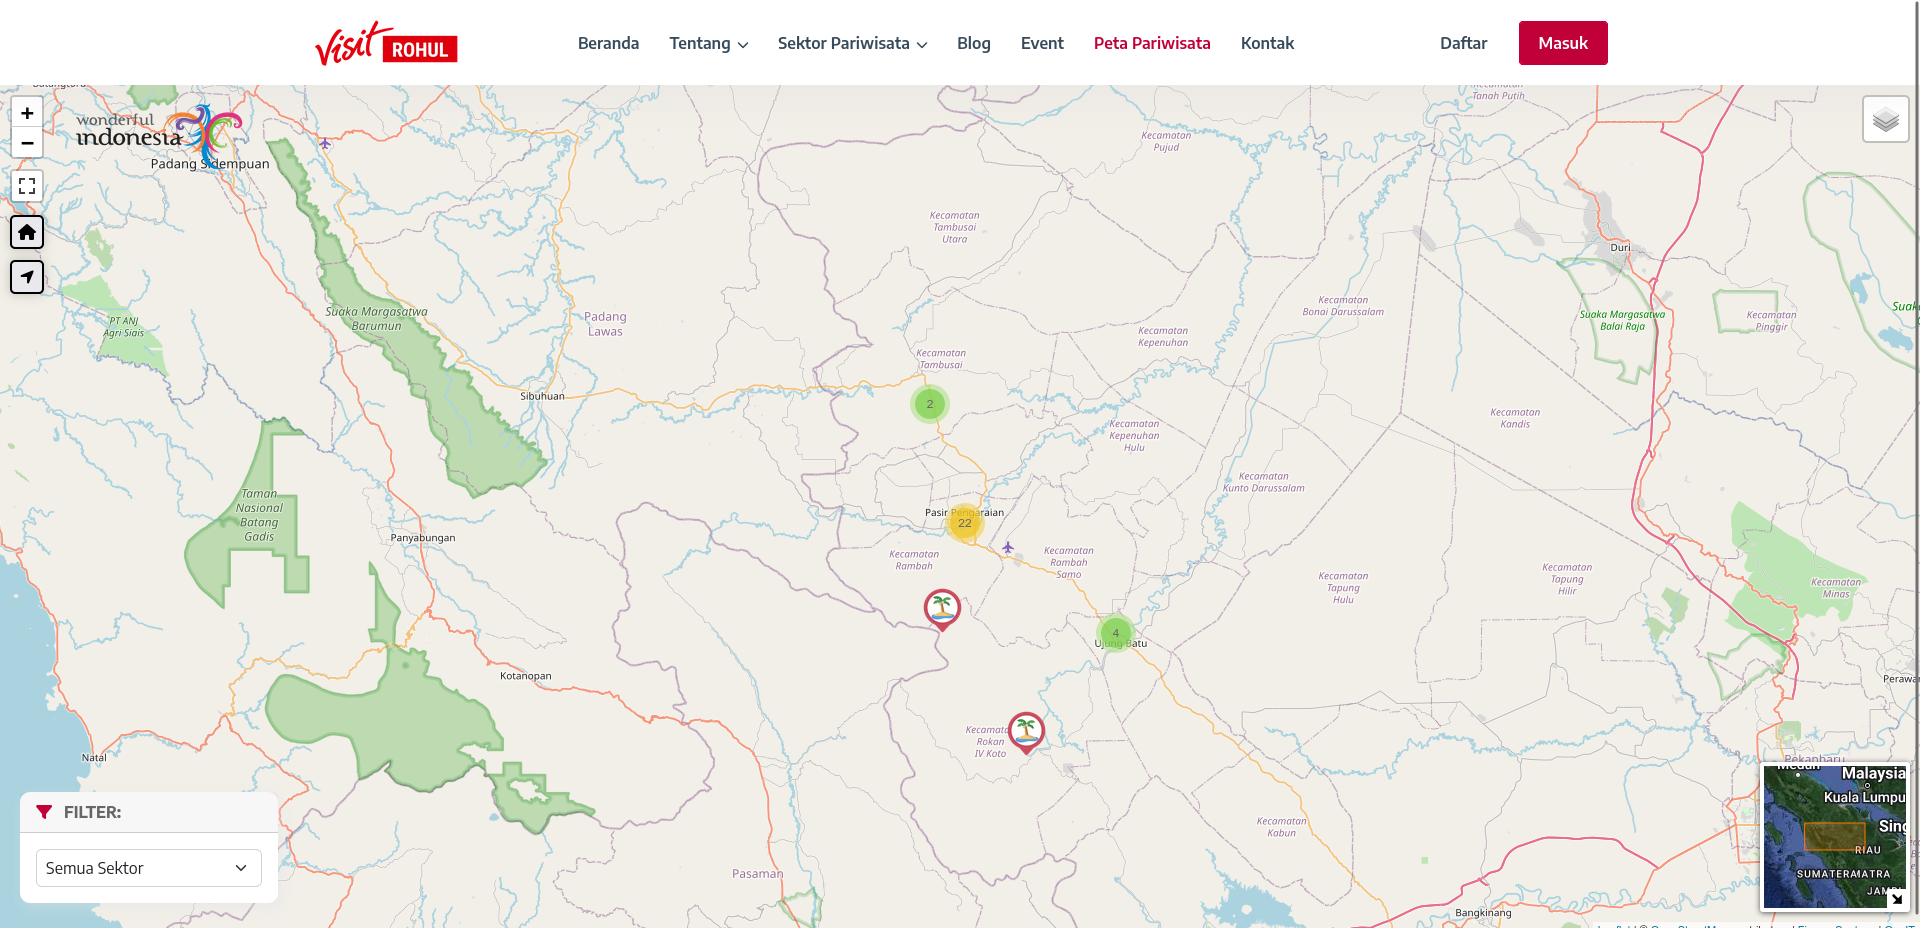Click the Visit ROHUL logo
The image size is (1920, 928).
[386, 43]
